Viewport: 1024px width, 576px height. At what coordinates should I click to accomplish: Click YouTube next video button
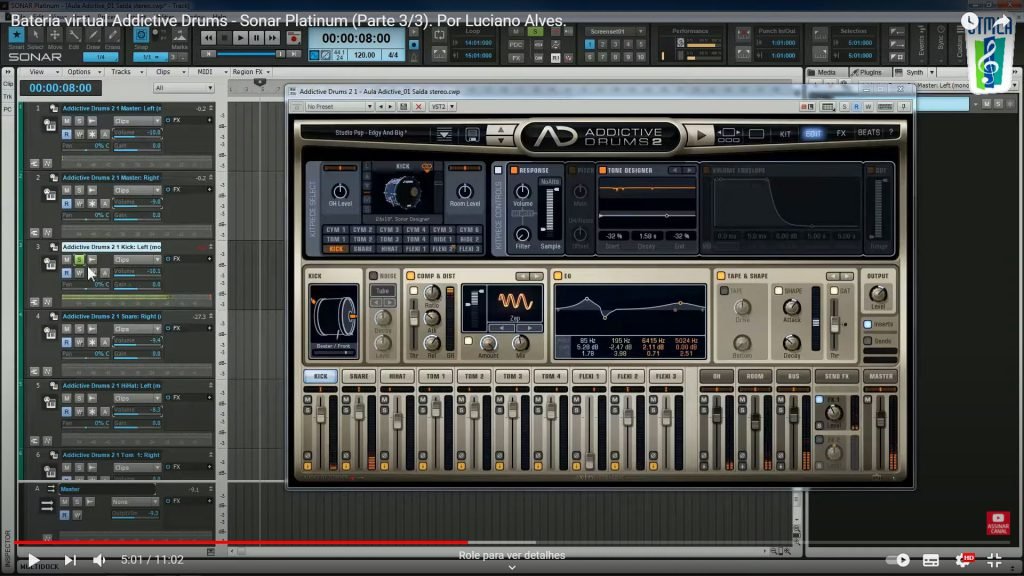point(70,560)
